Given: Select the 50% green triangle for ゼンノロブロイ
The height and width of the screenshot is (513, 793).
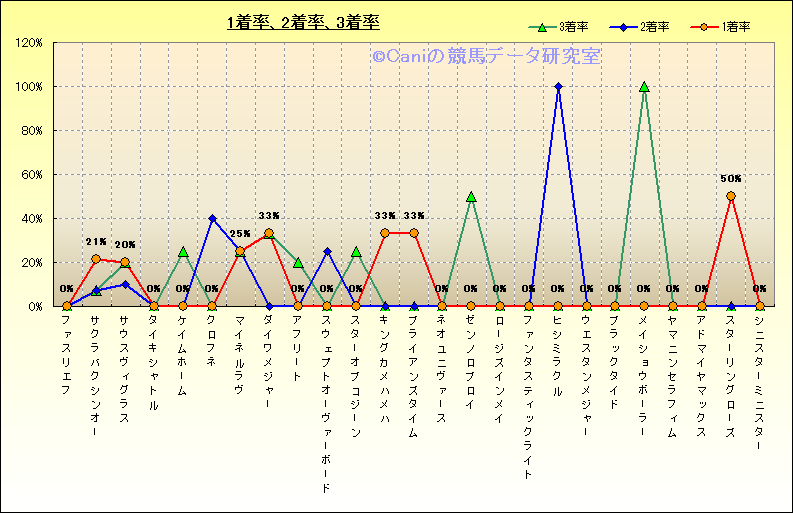Looking at the screenshot, I should coord(471,197).
